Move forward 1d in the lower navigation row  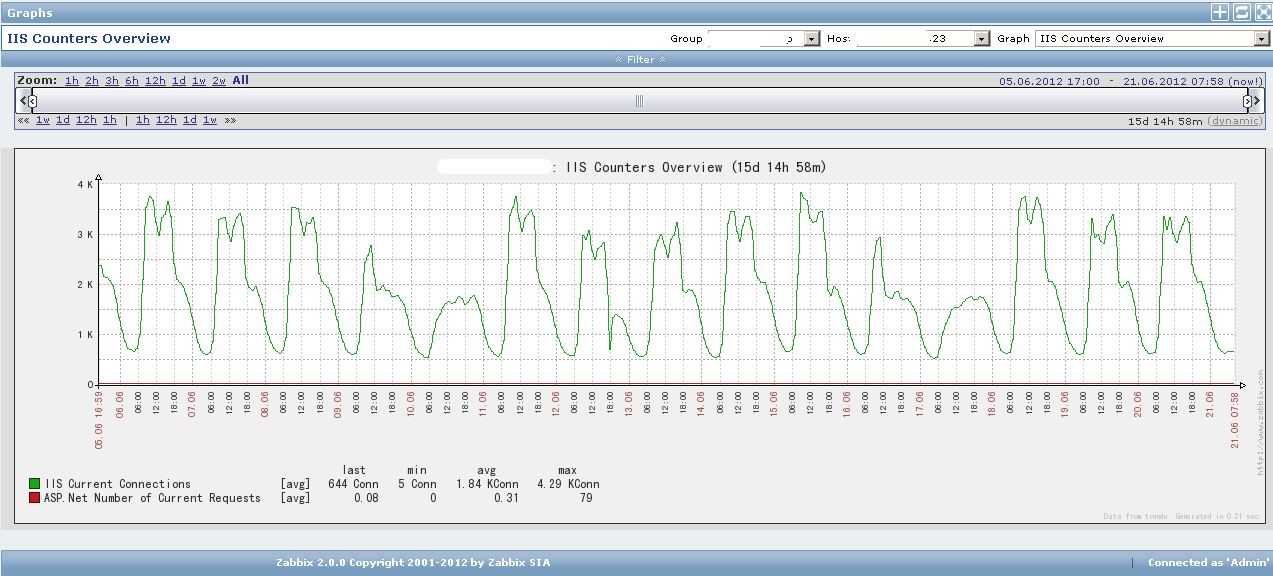(190, 120)
